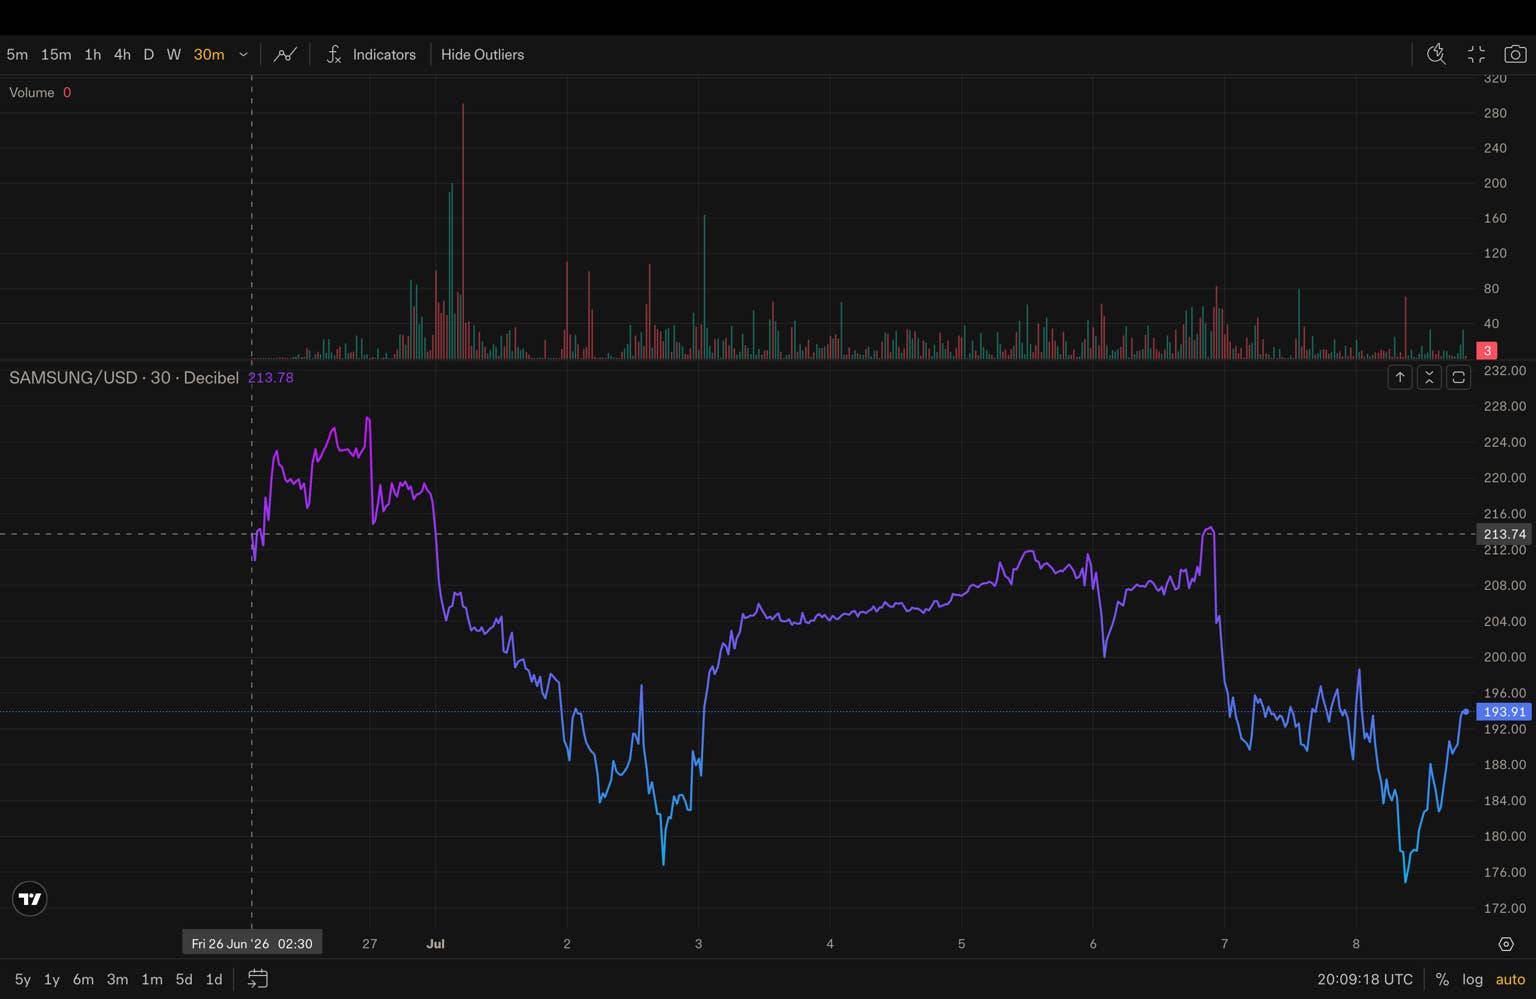Choose the weekly W interval

coord(174,55)
